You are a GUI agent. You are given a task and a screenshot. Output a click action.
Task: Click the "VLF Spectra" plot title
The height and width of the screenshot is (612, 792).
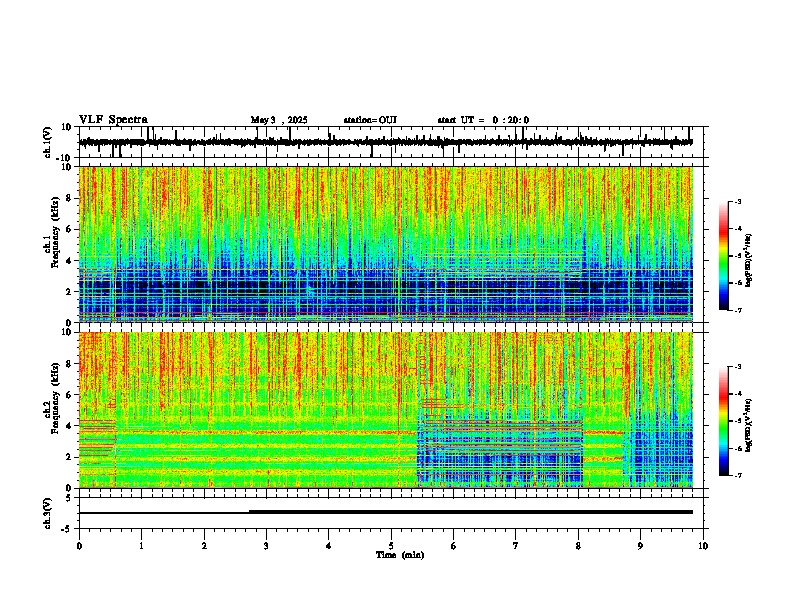(113, 120)
